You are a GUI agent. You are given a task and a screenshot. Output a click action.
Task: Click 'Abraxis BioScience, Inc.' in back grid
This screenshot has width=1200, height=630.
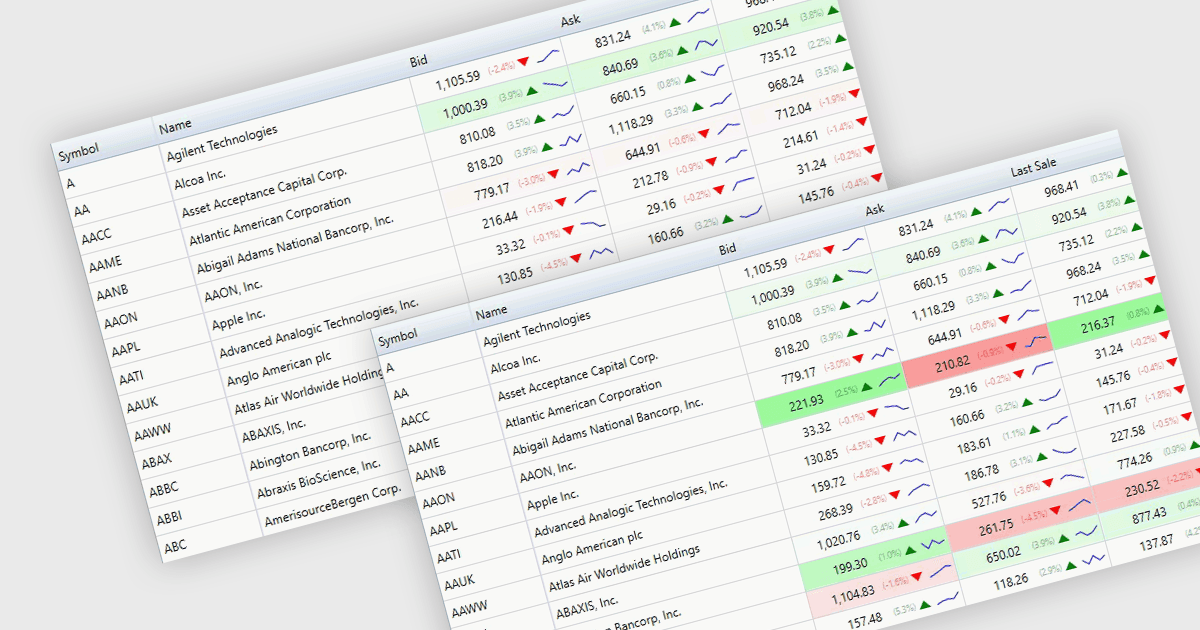[319, 480]
